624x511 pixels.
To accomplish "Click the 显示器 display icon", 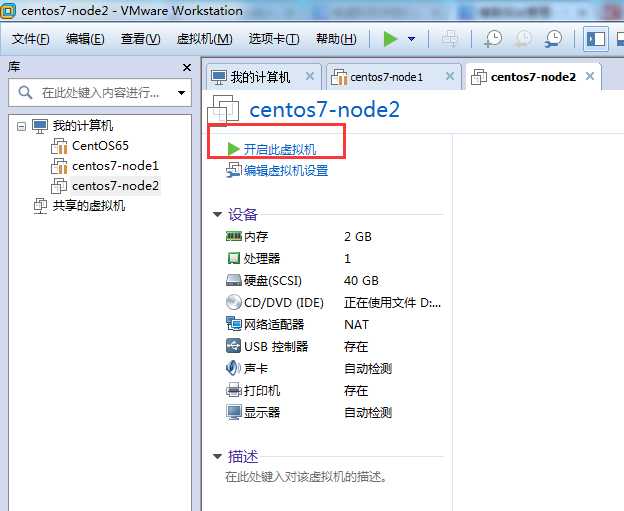I will point(234,412).
